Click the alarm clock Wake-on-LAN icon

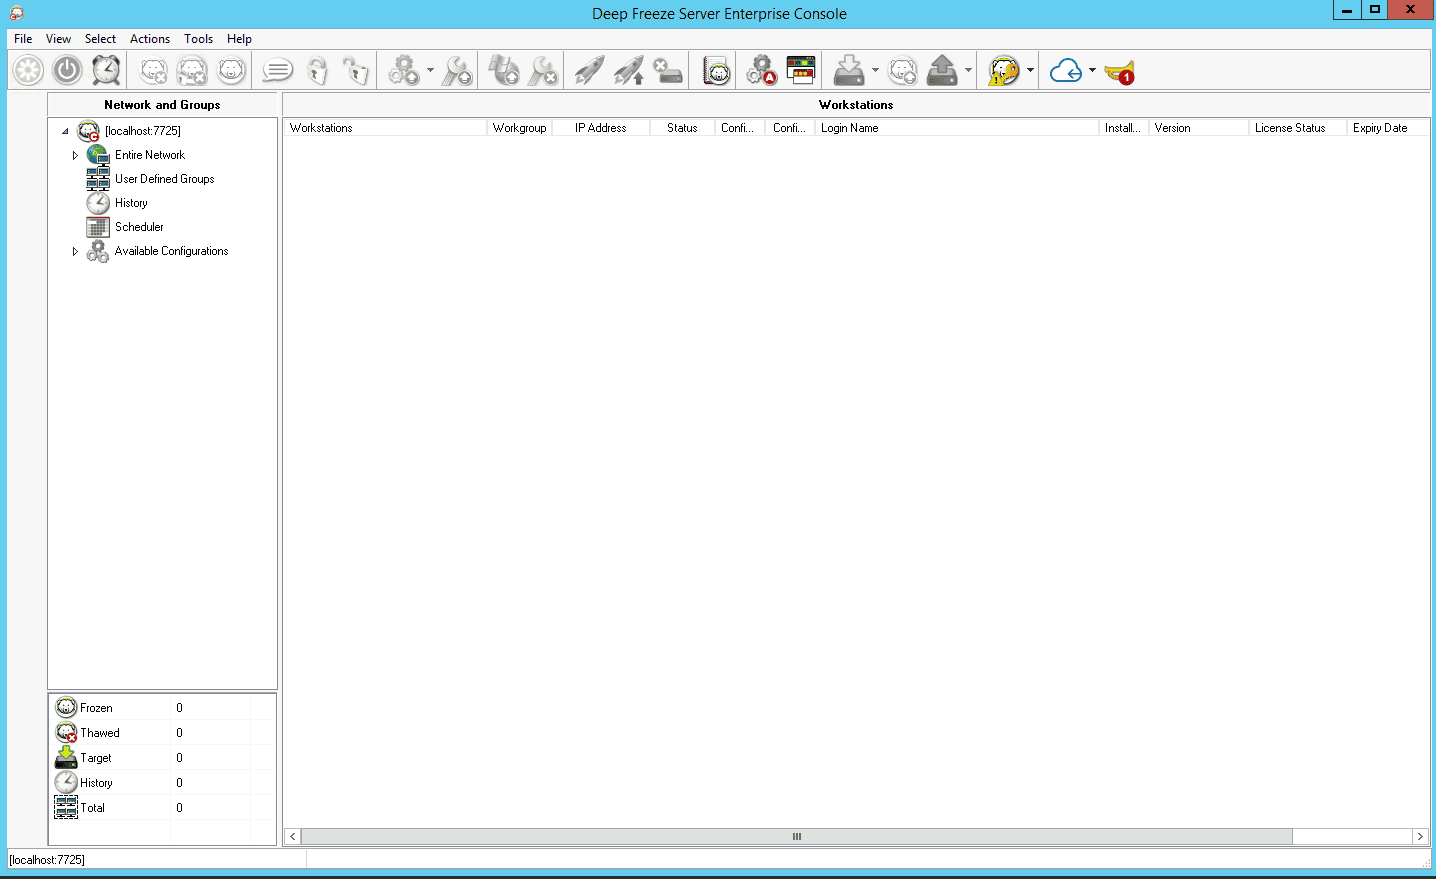pos(106,71)
